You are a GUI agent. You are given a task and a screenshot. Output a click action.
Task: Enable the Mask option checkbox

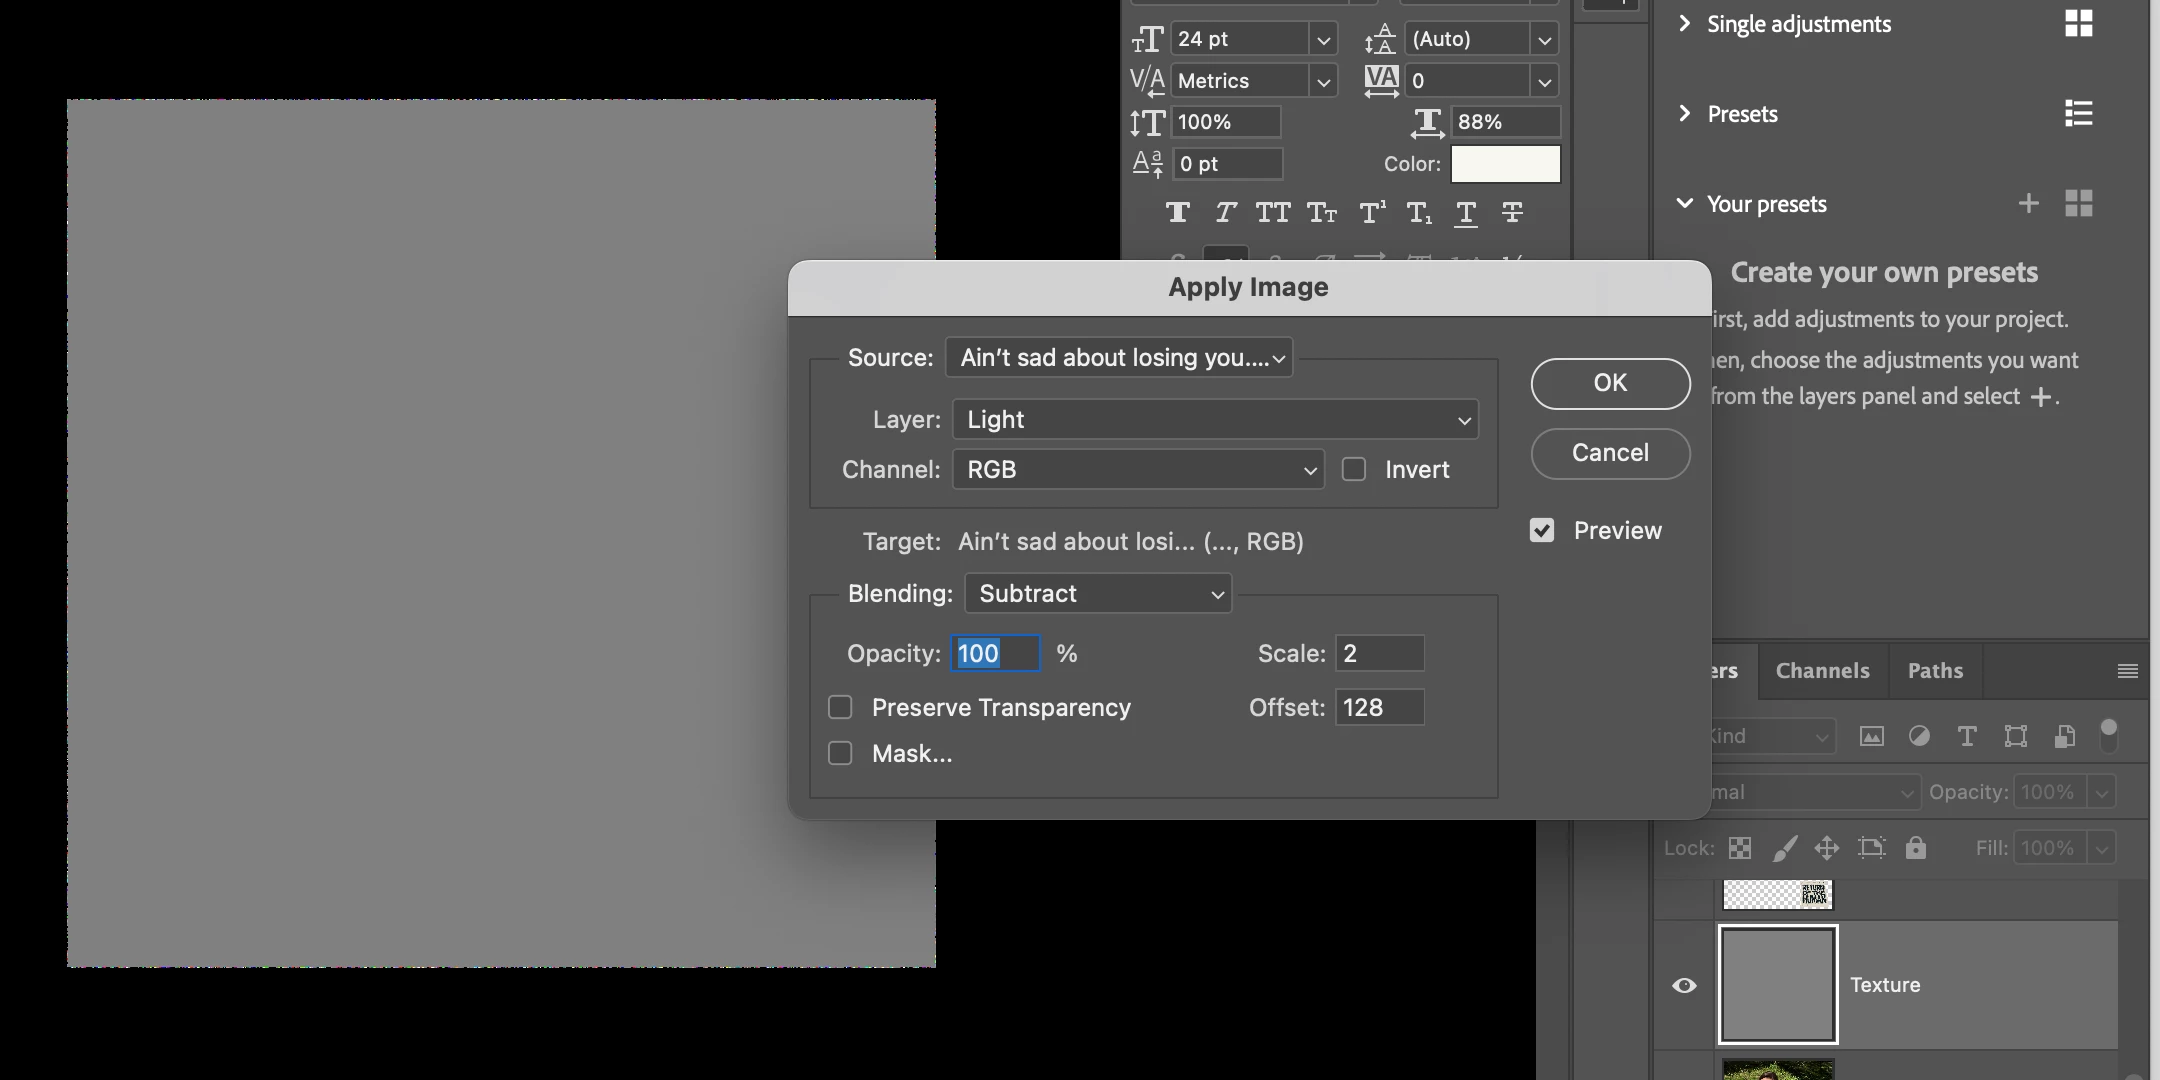[840, 753]
